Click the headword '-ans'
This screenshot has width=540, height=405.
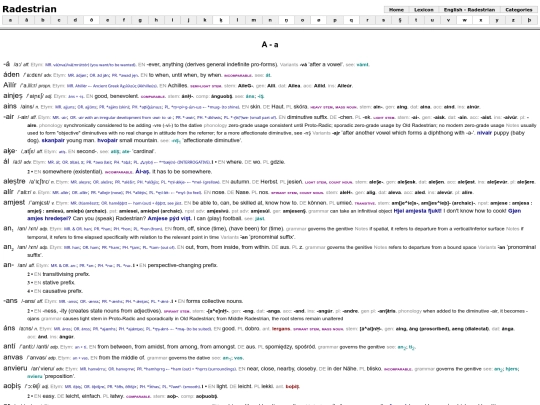[x=10, y=301]
